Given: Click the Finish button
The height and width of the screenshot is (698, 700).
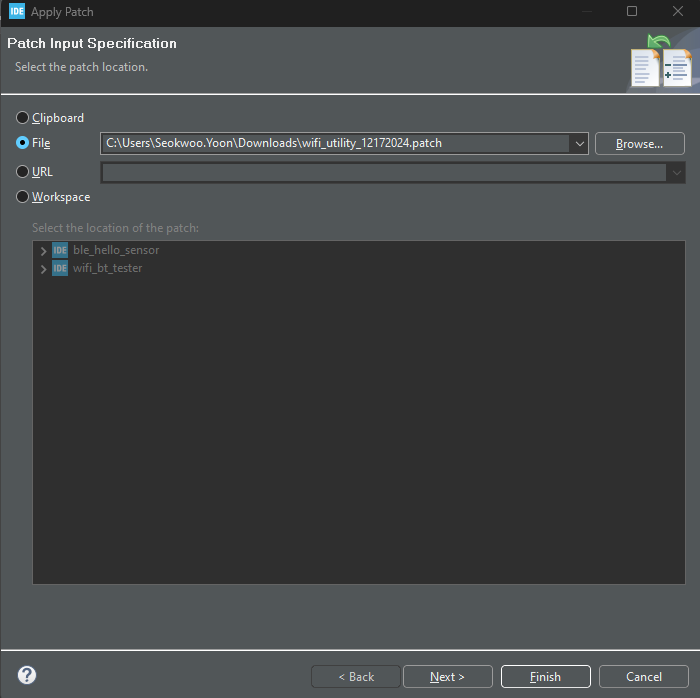Looking at the screenshot, I should pyautogui.click(x=546, y=677).
